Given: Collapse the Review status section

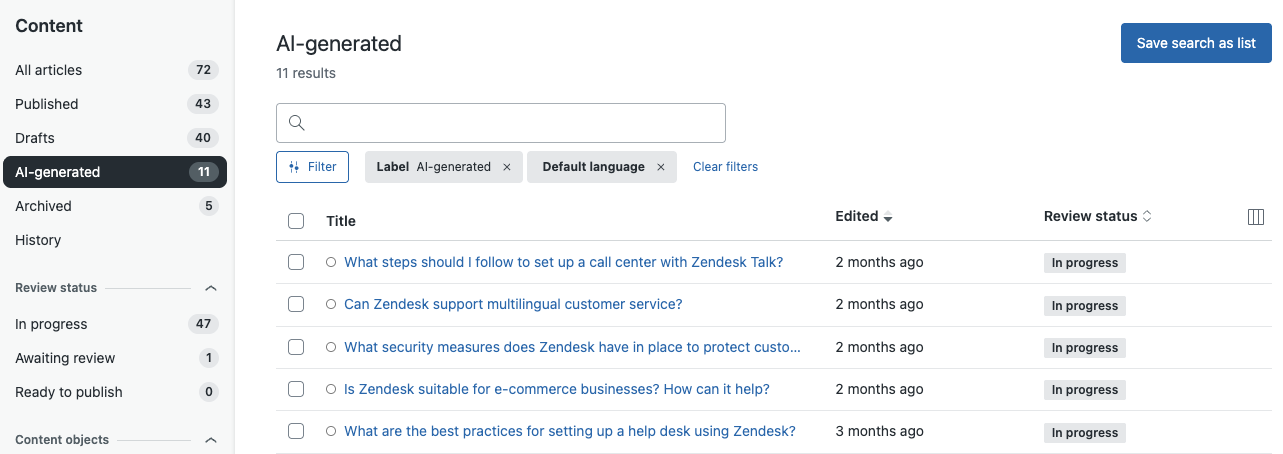Looking at the screenshot, I should pyautogui.click(x=211, y=288).
